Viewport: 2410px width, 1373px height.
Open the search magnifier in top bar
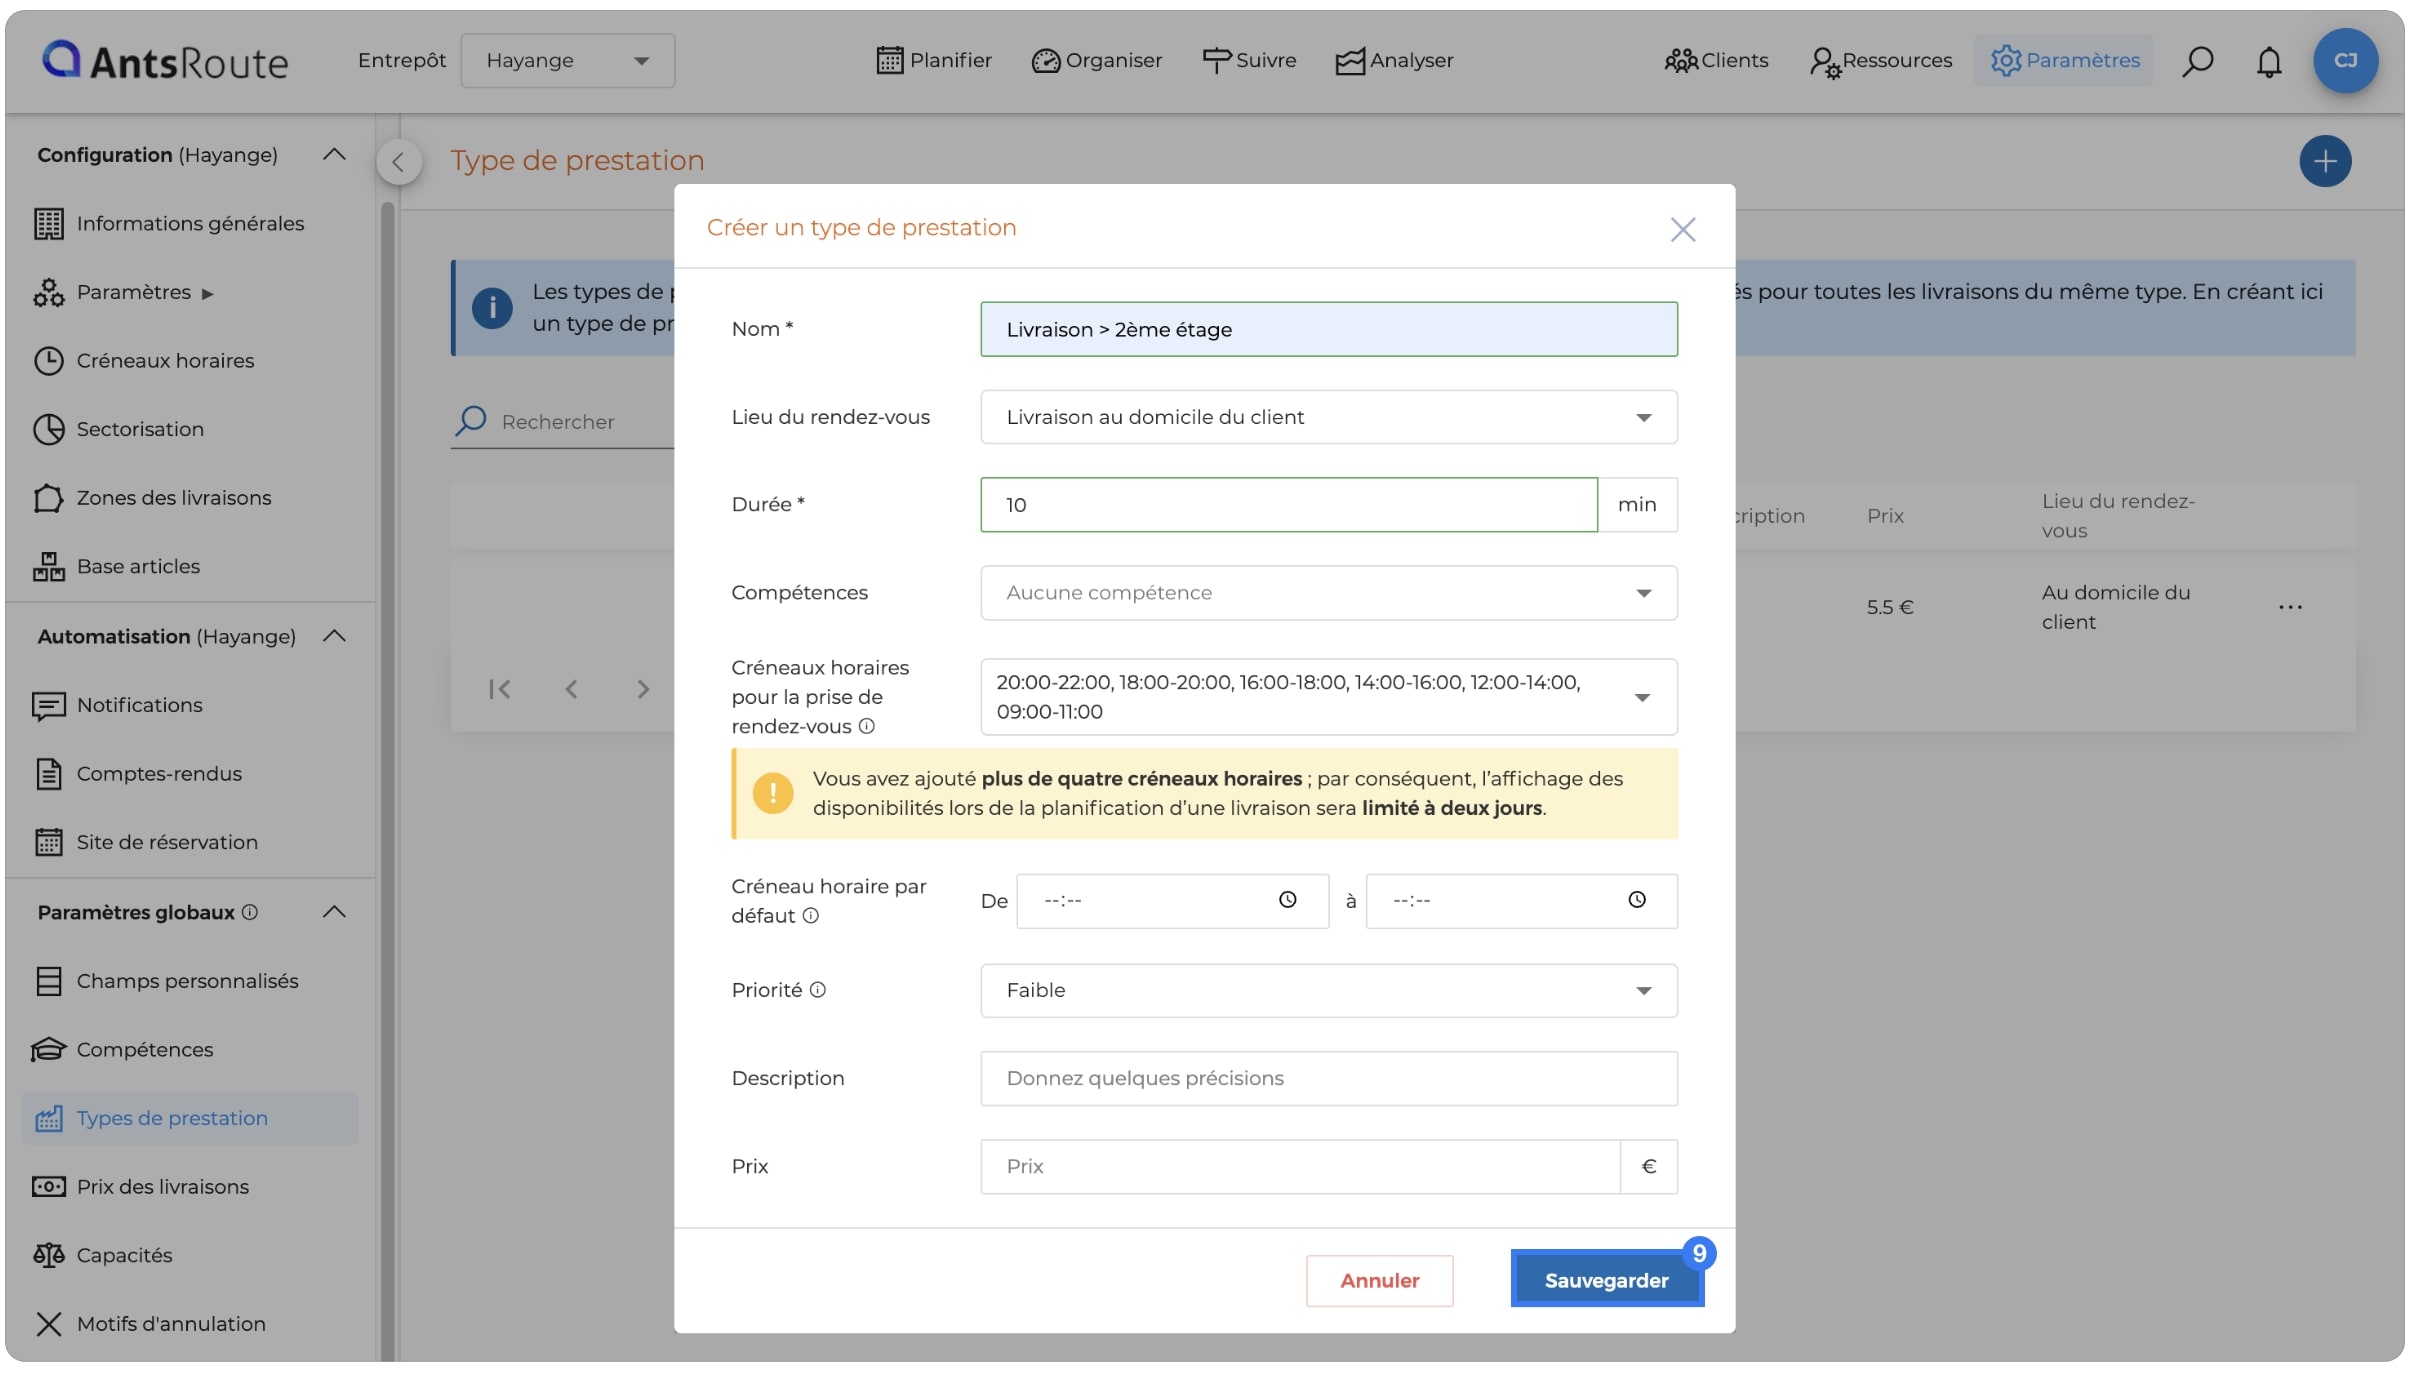[x=2197, y=61]
